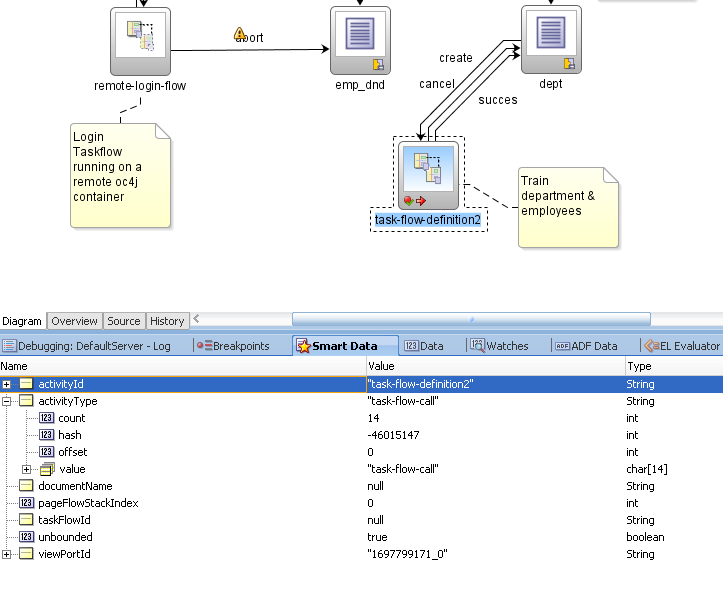Click the activityId value "task-flow-definition2"
Viewport: 723px width, 601px height.
coord(420,384)
